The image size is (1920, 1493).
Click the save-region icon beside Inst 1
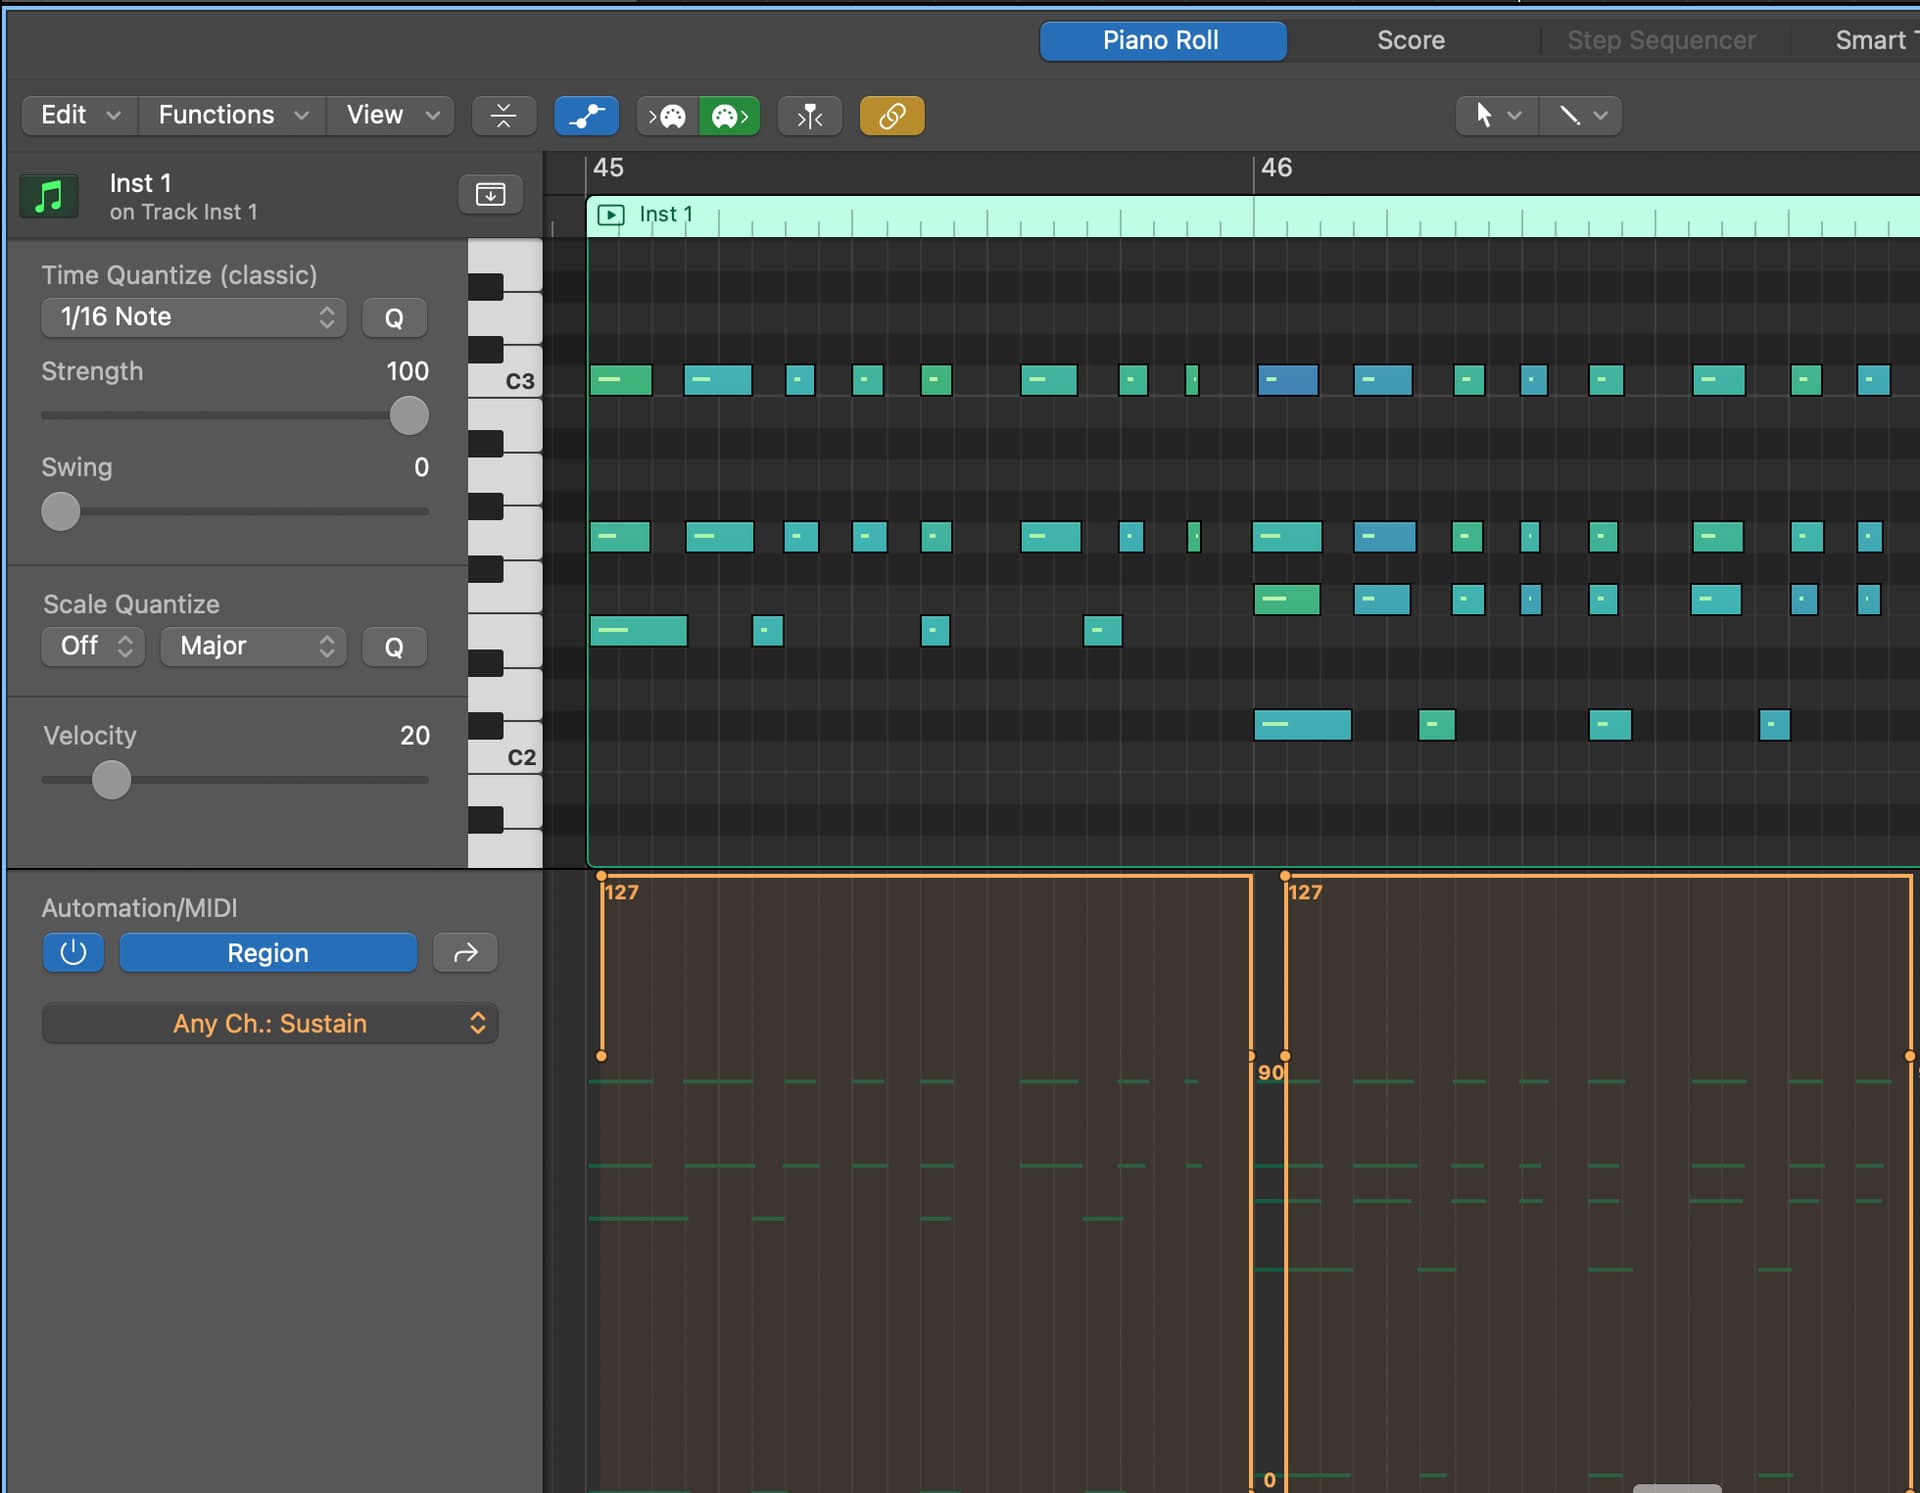pyautogui.click(x=490, y=194)
